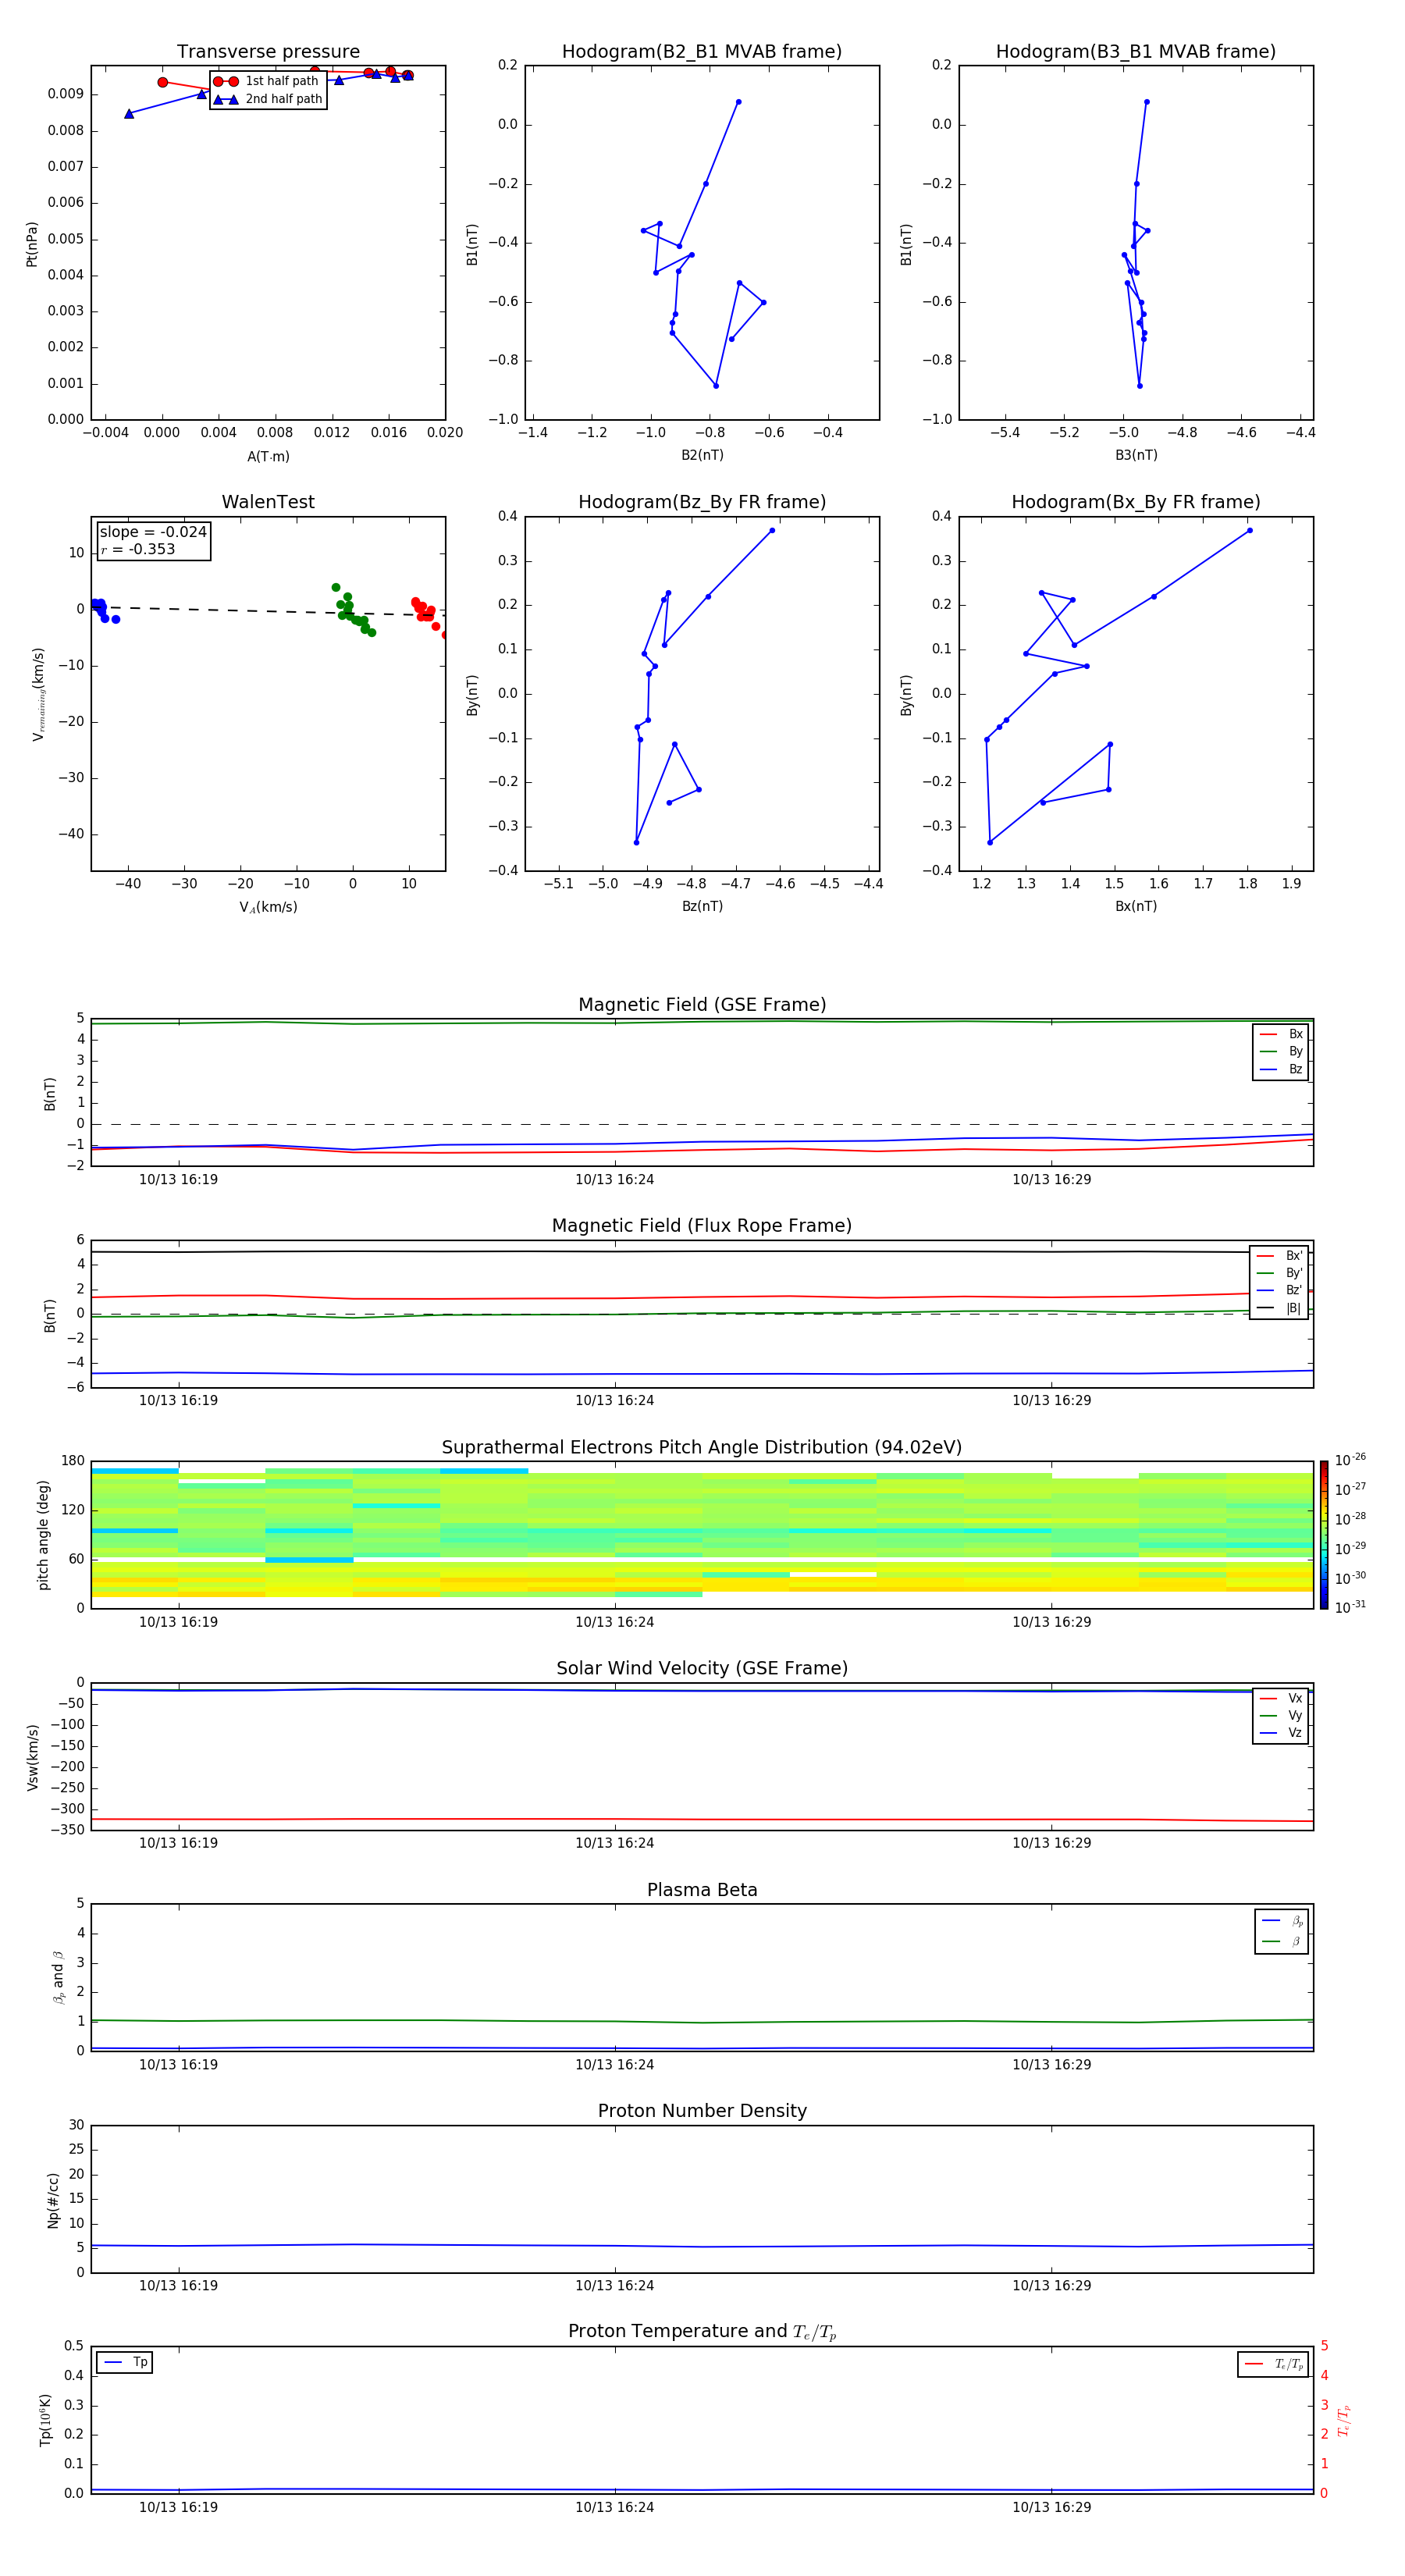Screen dimensions: 1405x2576
Task: Click the "Plasma Beta" plot title
Action: [702, 1890]
